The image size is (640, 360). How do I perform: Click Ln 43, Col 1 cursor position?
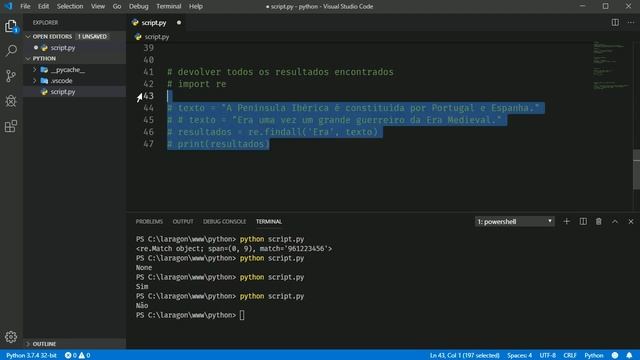(x=464, y=355)
